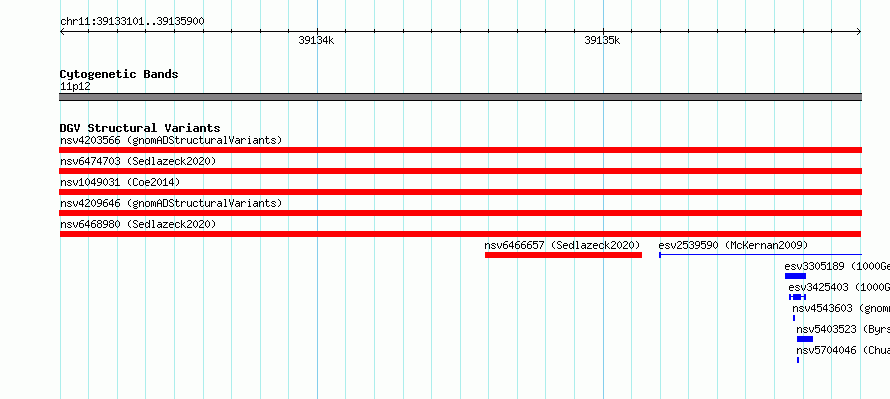Click the 39135k ruler tick label
Viewport: 890px width, 399px height.
[602, 40]
